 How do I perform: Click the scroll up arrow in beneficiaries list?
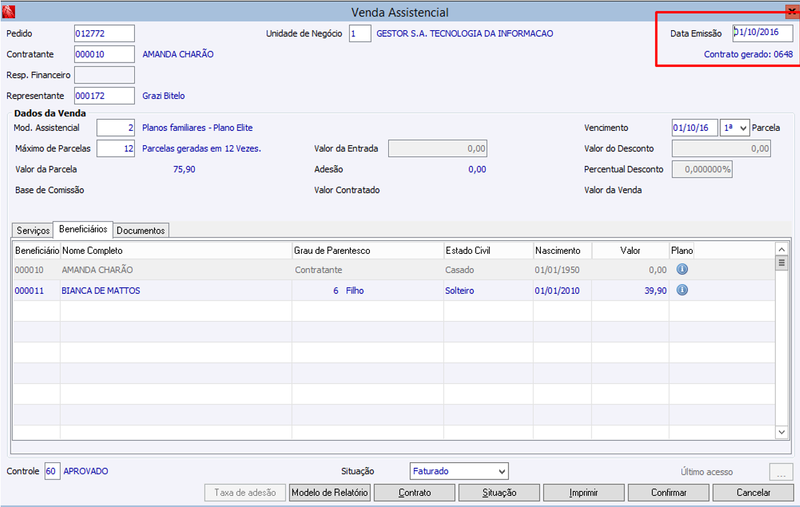782,249
